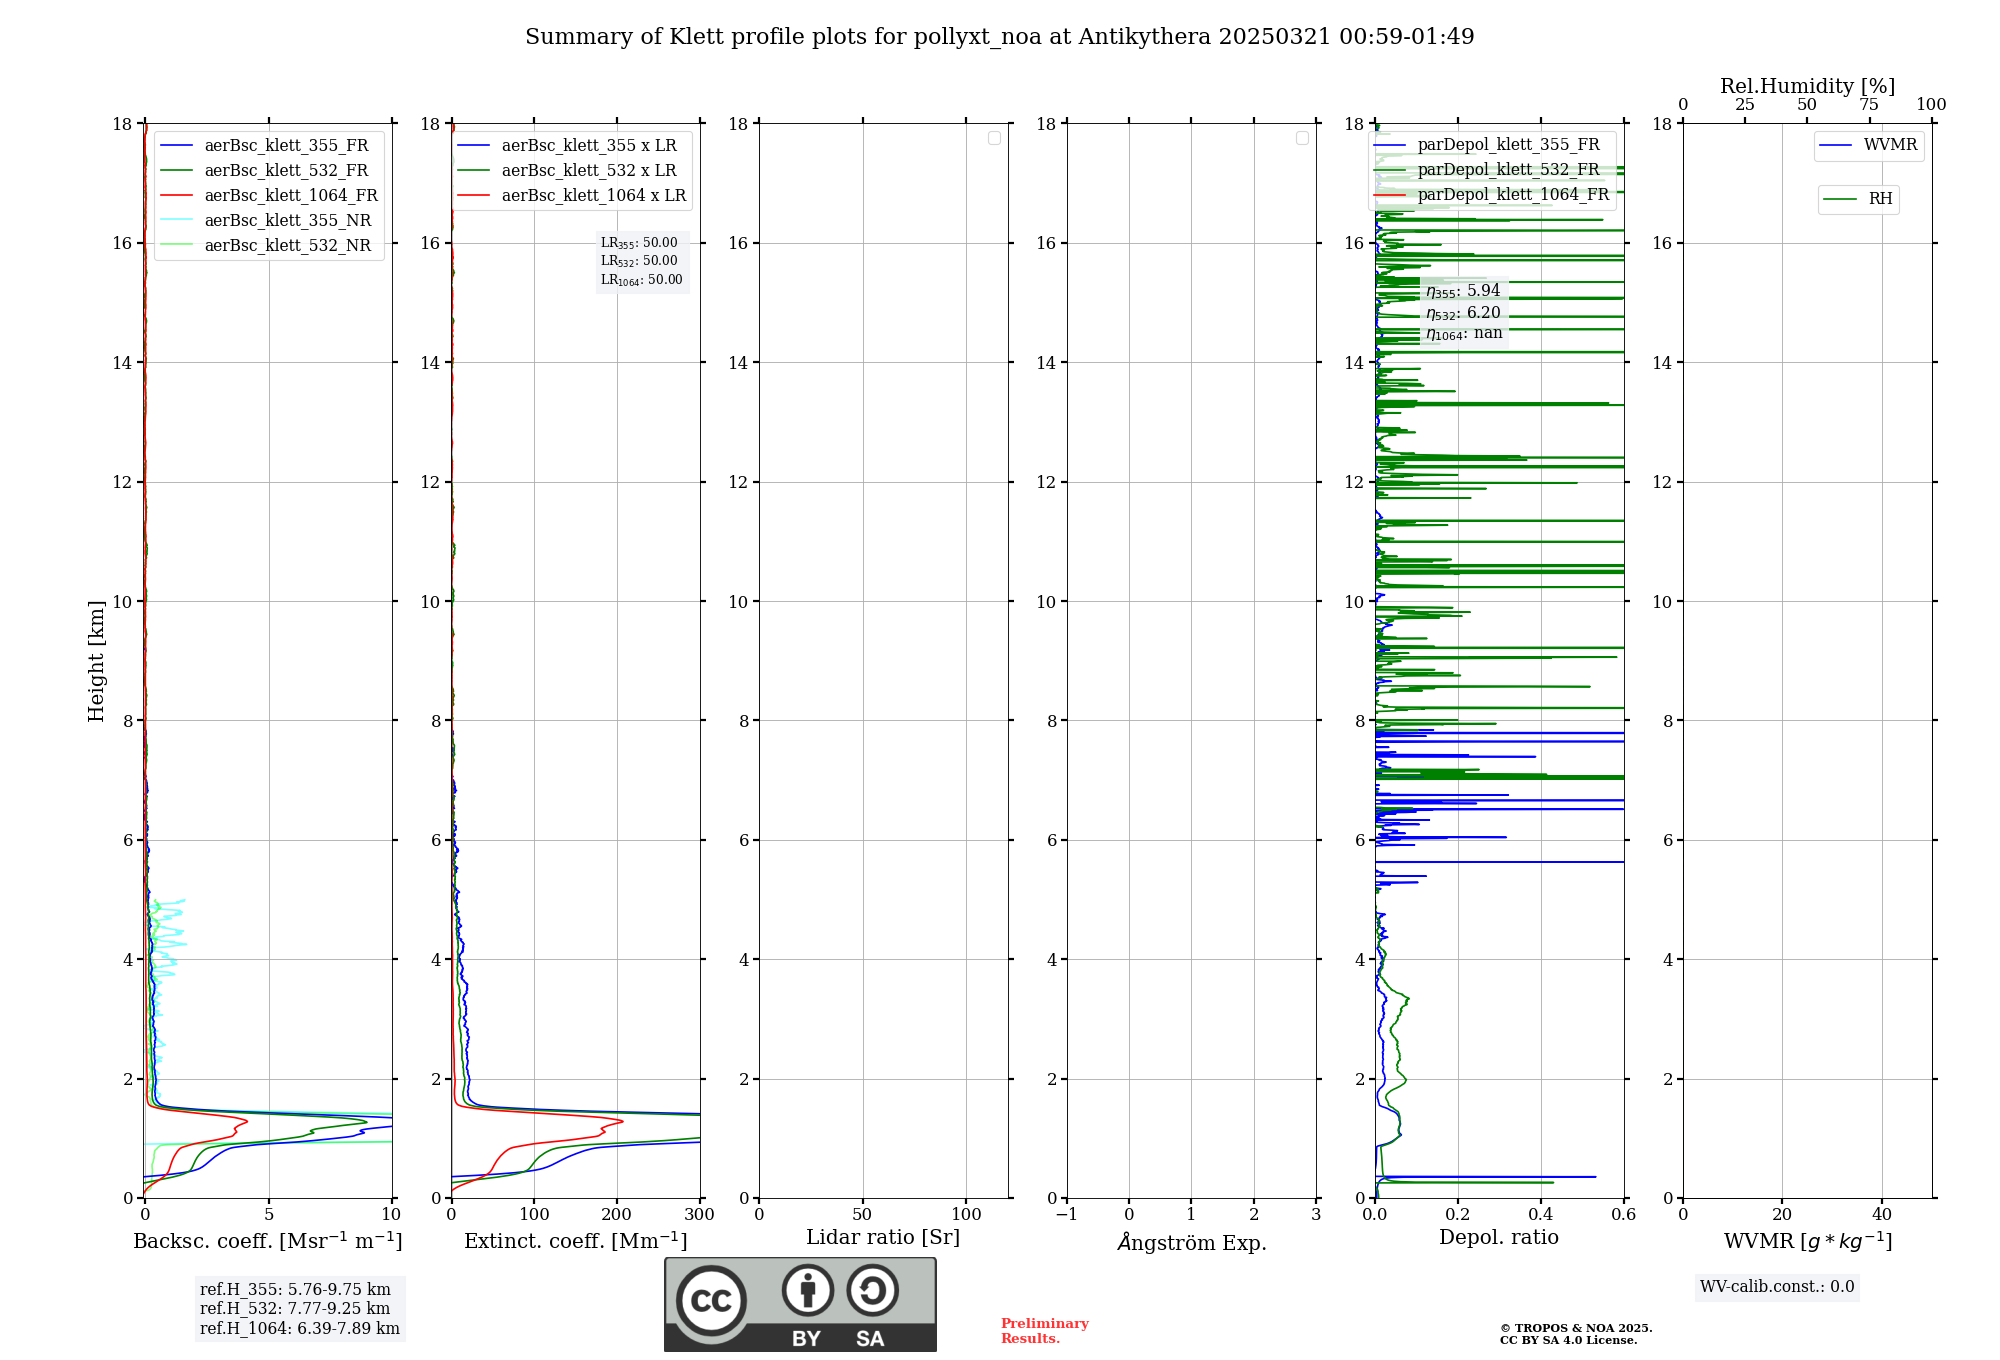
Task: Click legend entry parDepol_klett_1064_FR
Action: pos(1492,195)
